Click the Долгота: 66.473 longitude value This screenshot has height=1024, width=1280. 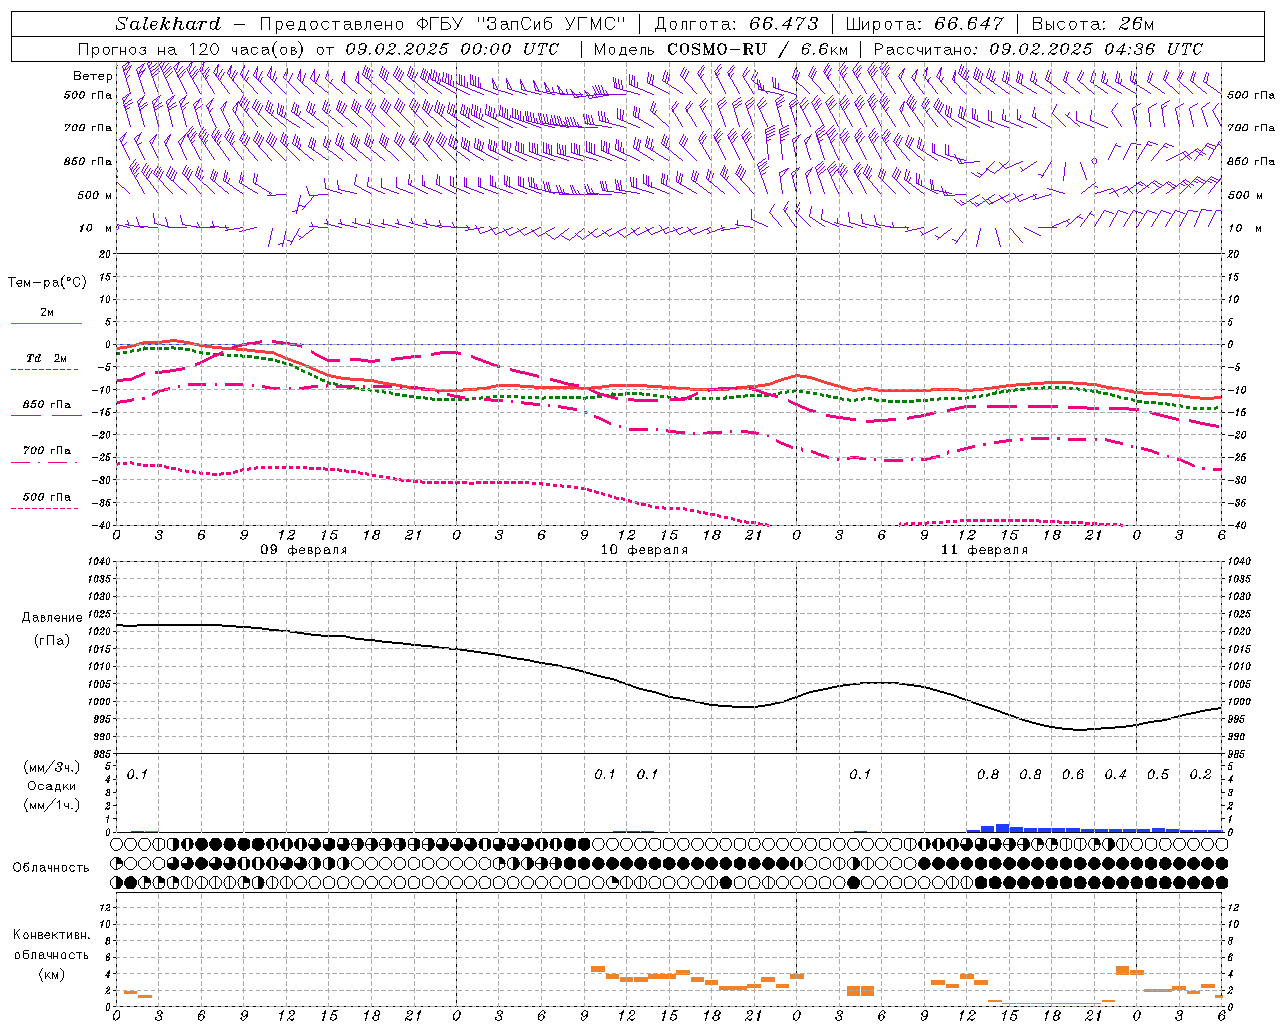pos(736,24)
